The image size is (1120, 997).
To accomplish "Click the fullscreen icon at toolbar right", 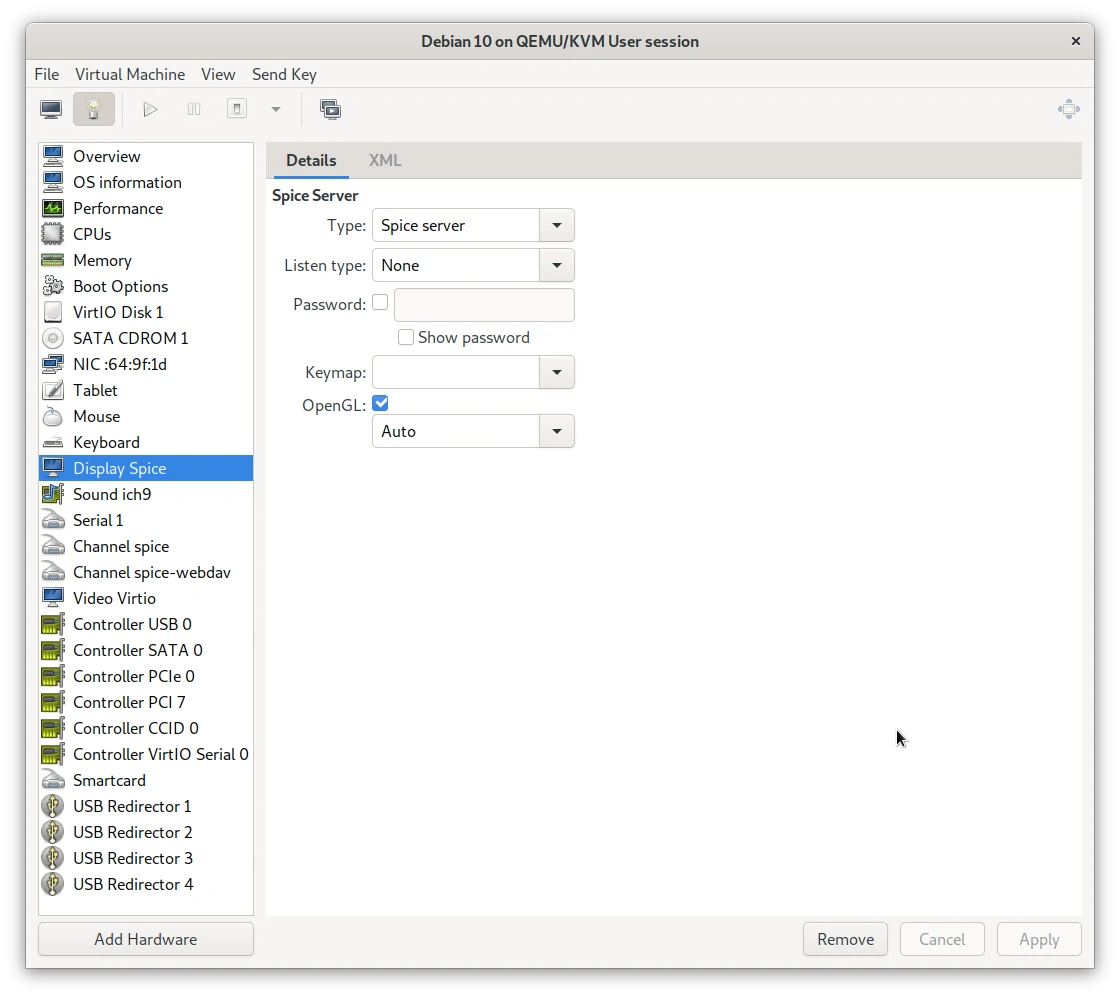I will [x=1069, y=109].
